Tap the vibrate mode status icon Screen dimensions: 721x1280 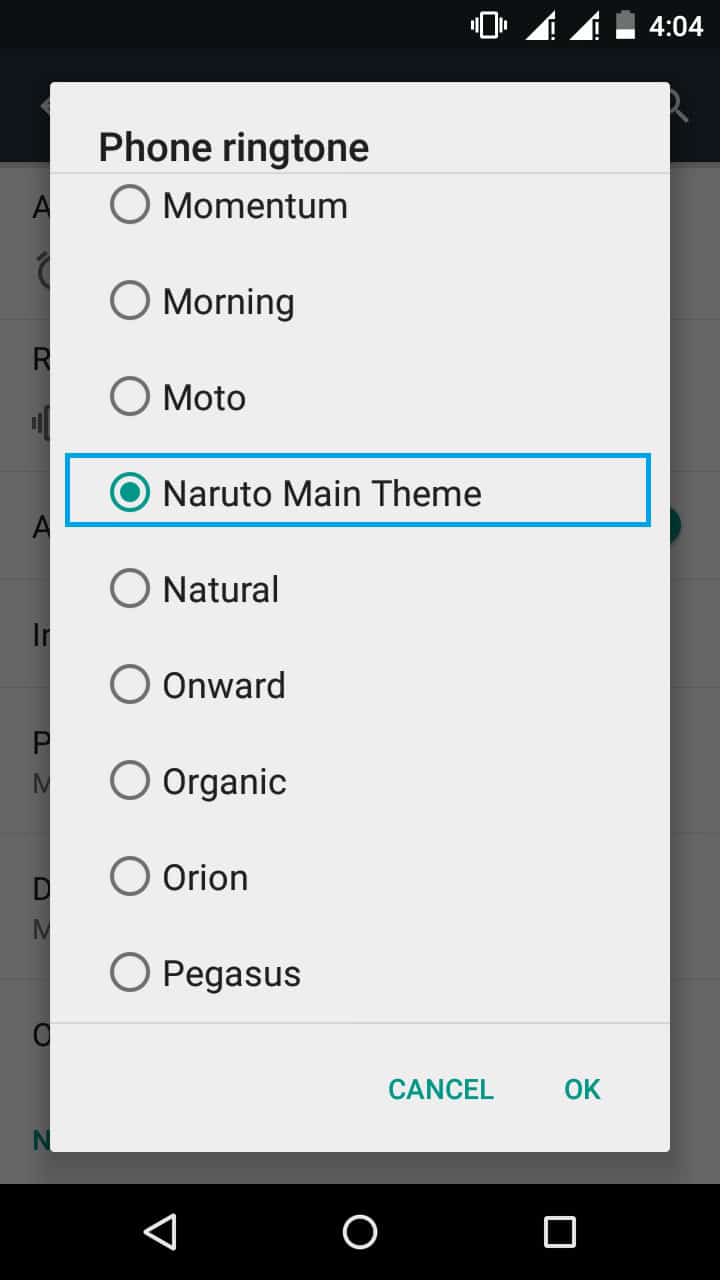point(489,26)
